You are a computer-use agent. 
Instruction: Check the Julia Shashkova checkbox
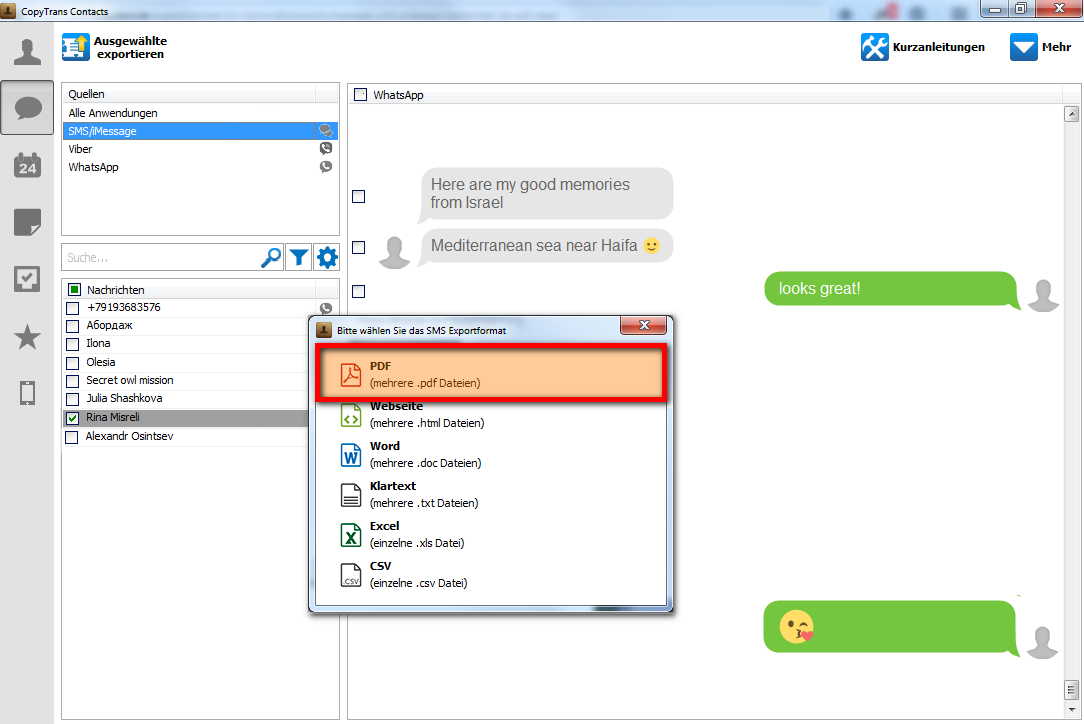pyautogui.click(x=73, y=399)
